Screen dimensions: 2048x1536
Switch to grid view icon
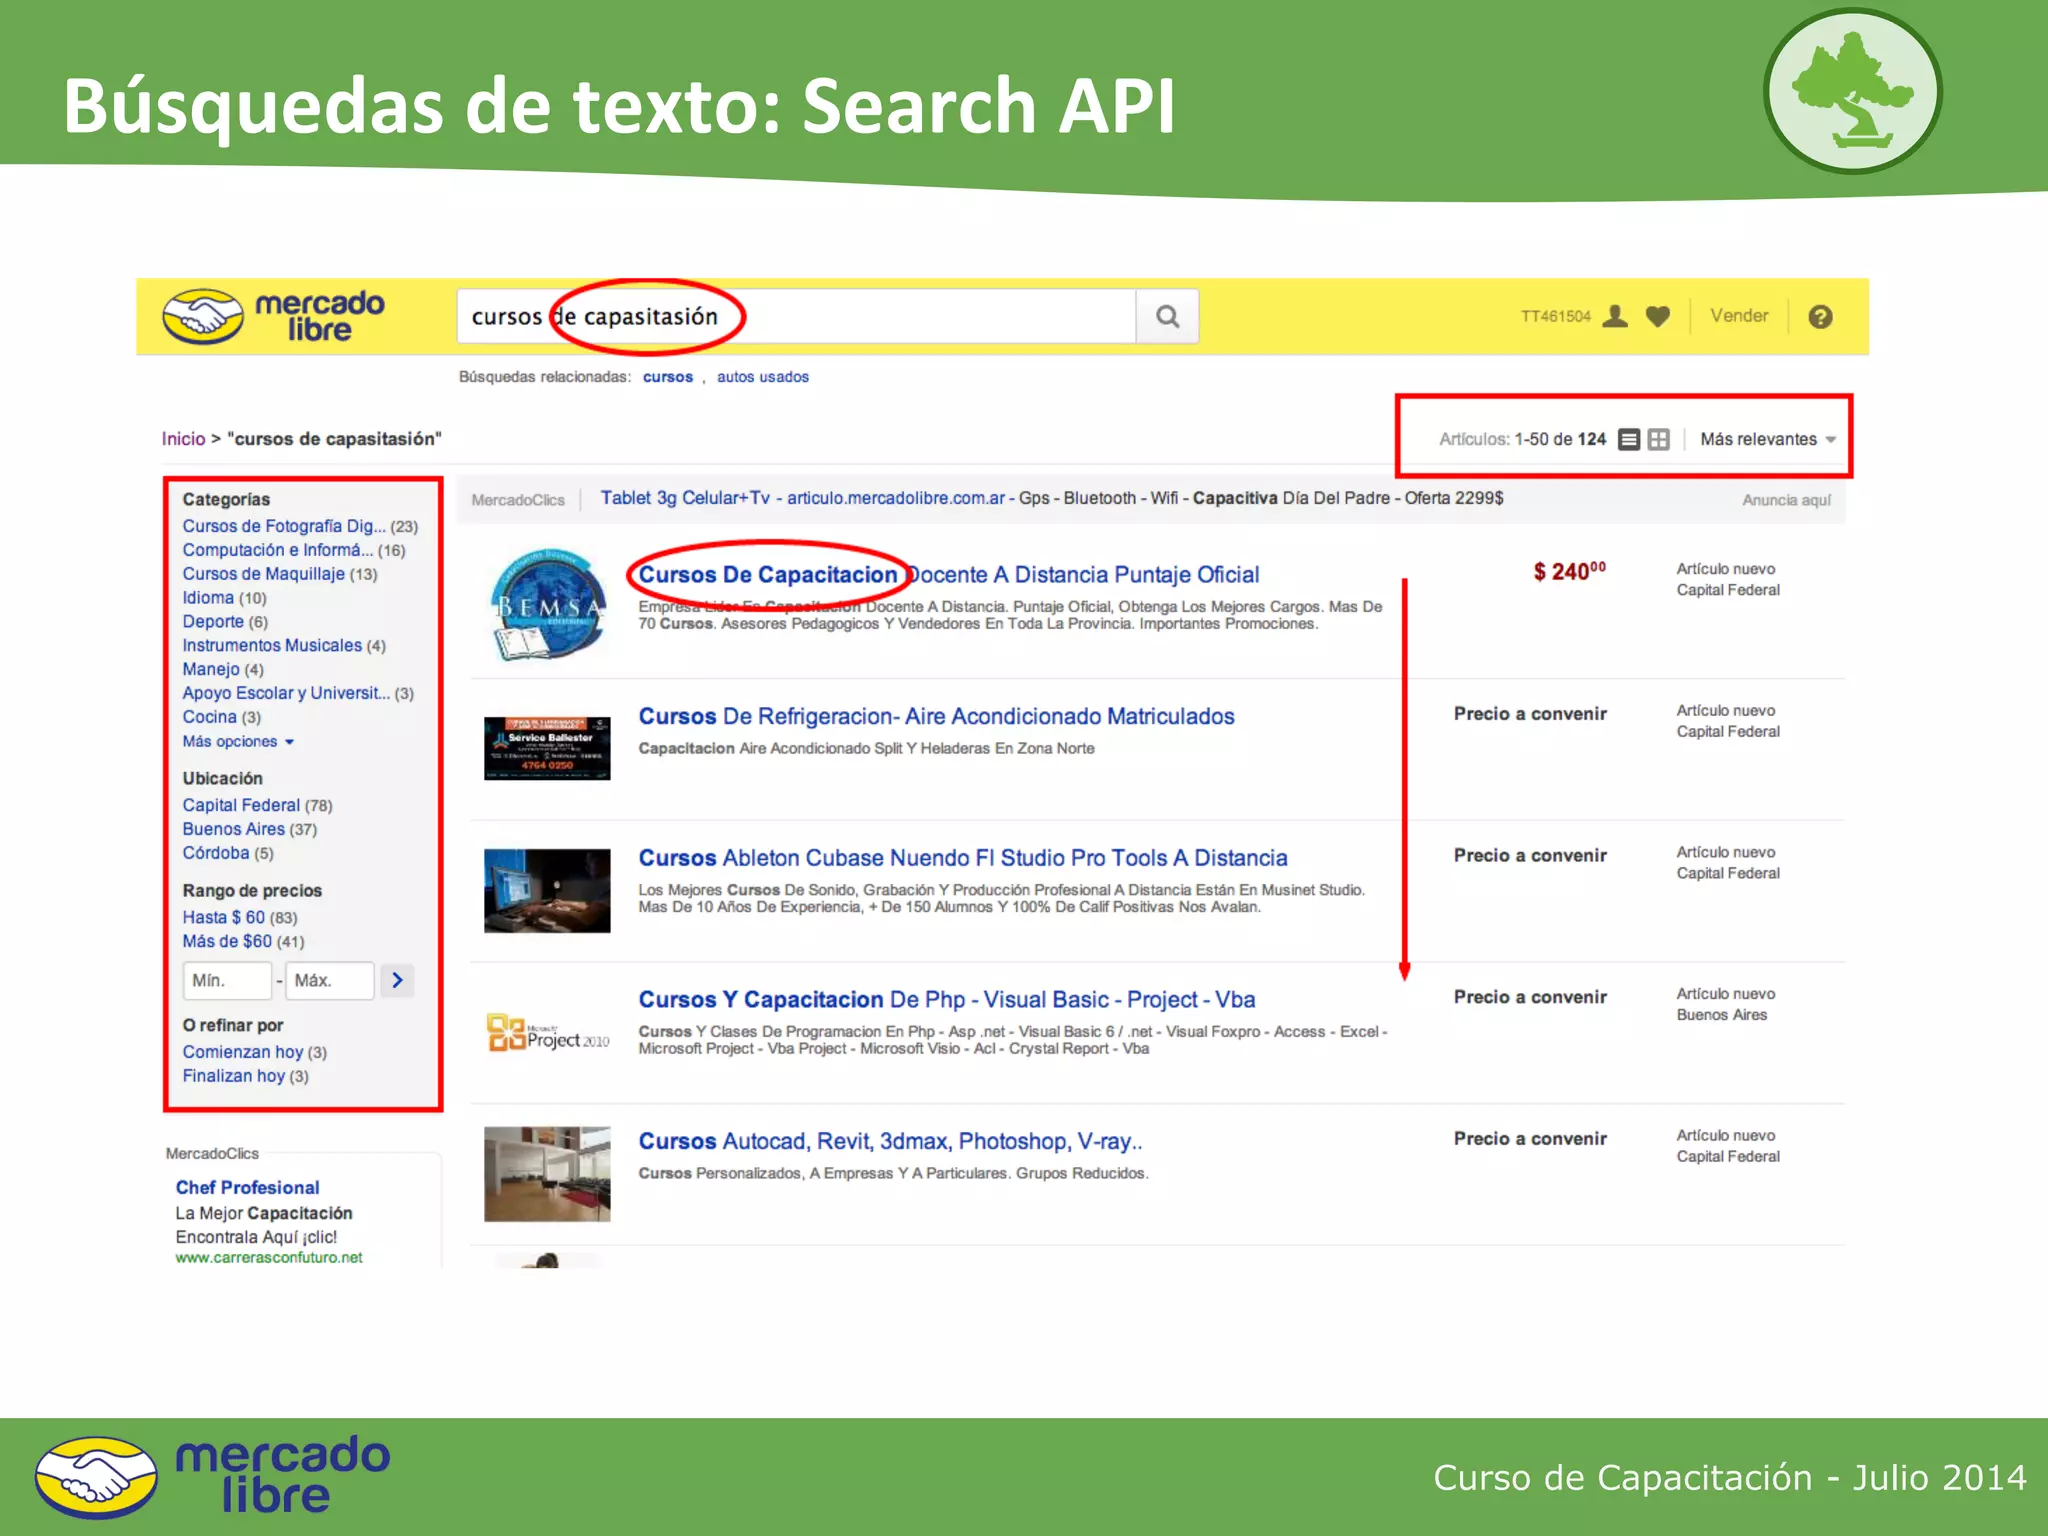coord(1659,439)
